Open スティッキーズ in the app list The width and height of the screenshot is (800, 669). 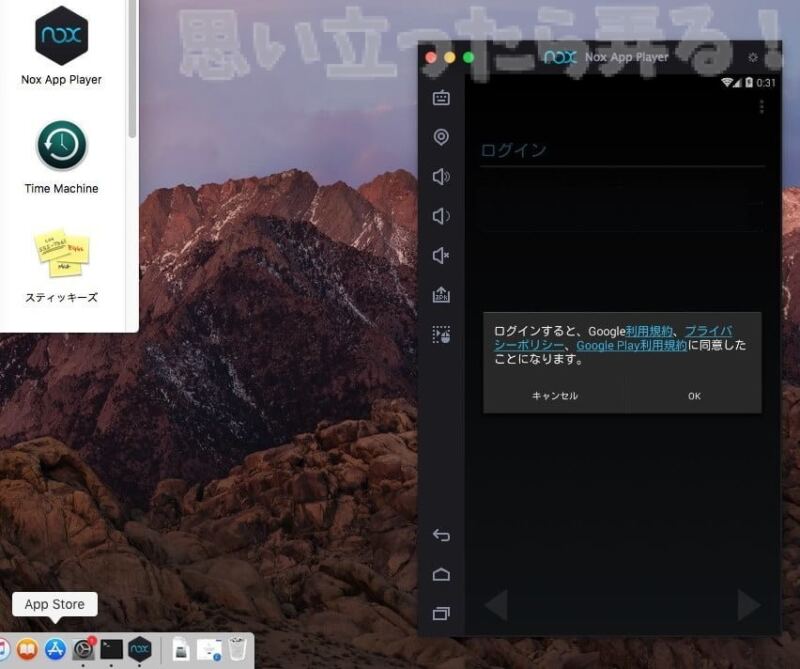click(61, 265)
